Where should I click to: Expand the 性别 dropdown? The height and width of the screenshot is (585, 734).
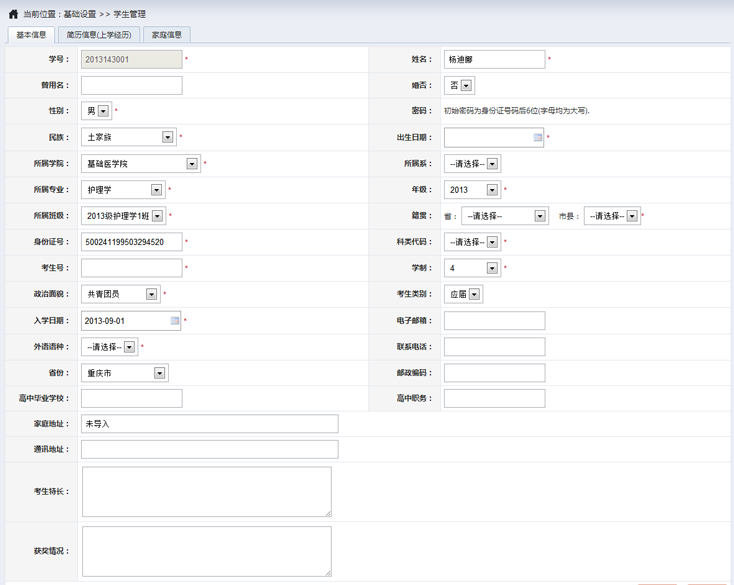coord(104,111)
